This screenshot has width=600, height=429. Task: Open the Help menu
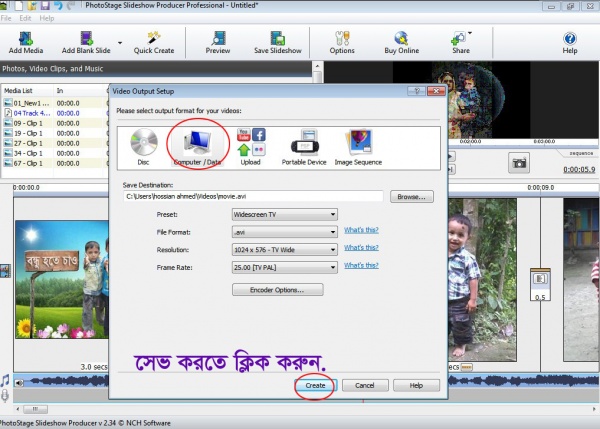[47, 18]
